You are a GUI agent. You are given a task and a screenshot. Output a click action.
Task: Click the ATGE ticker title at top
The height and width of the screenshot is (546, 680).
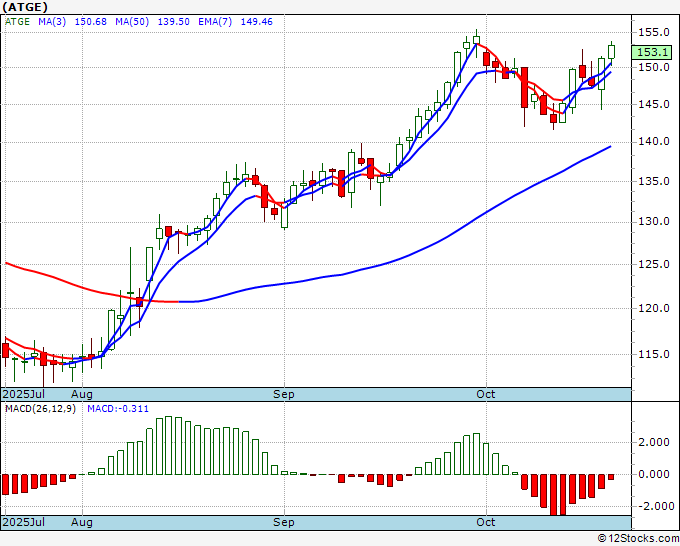[25, 7]
